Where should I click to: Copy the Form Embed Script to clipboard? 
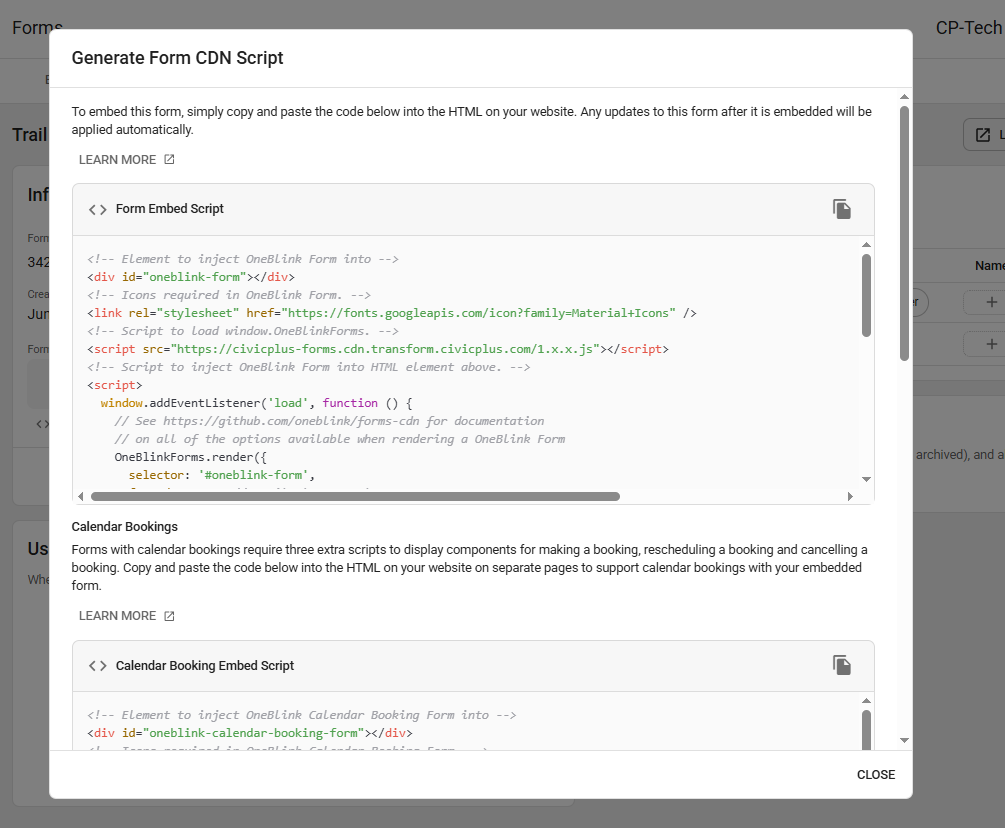tap(842, 209)
